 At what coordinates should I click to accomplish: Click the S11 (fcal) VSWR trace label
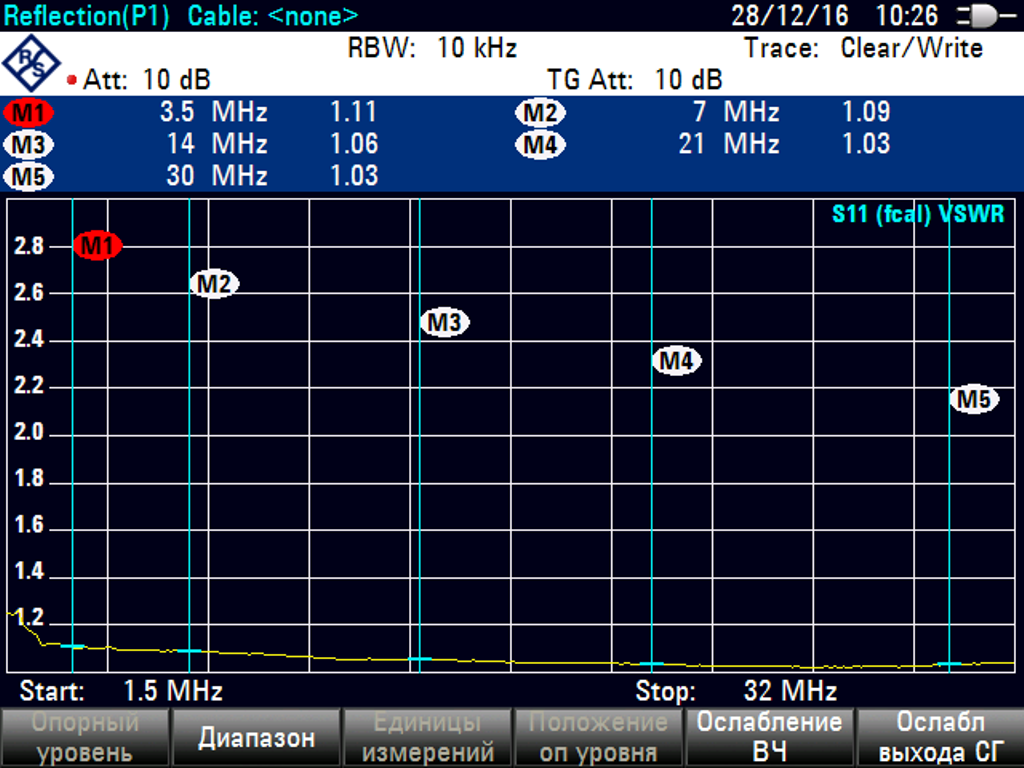(x=918, y=215)
